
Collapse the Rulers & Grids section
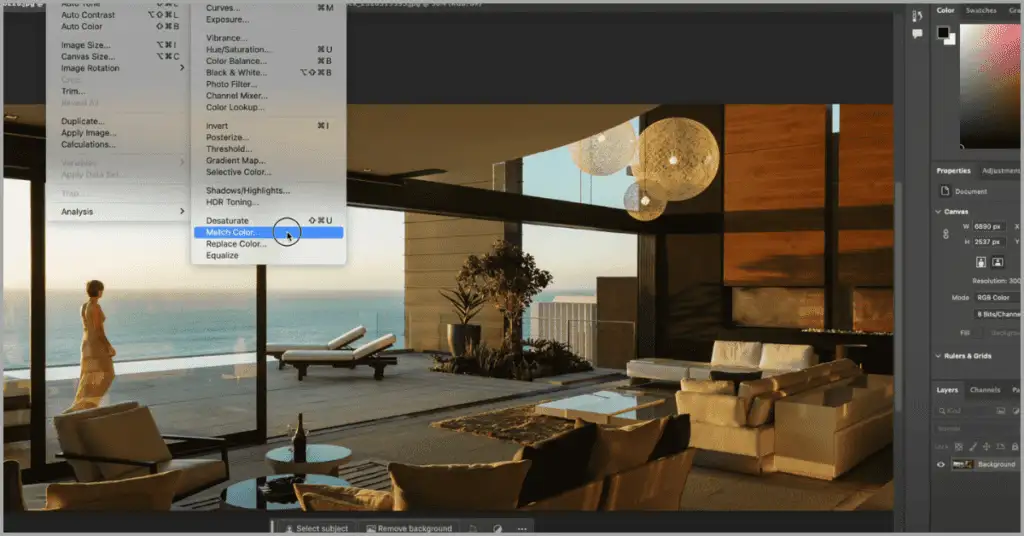coord(938,356)
